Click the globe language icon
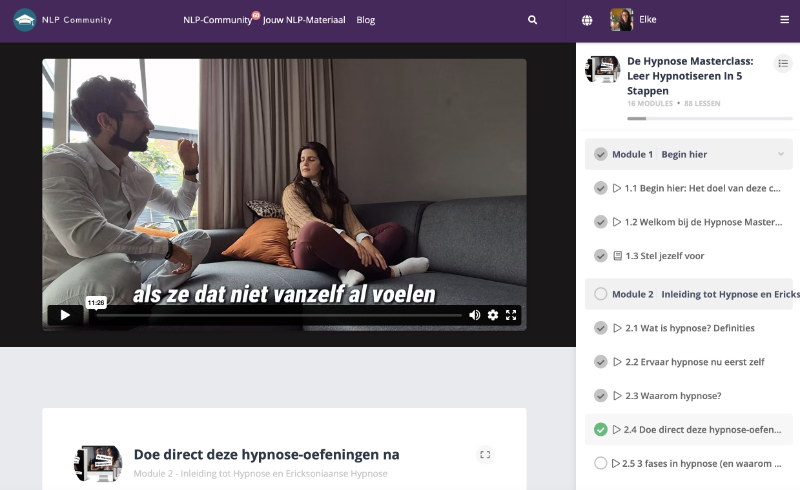This screenshot has width=800, height=490. coord(587,20)
